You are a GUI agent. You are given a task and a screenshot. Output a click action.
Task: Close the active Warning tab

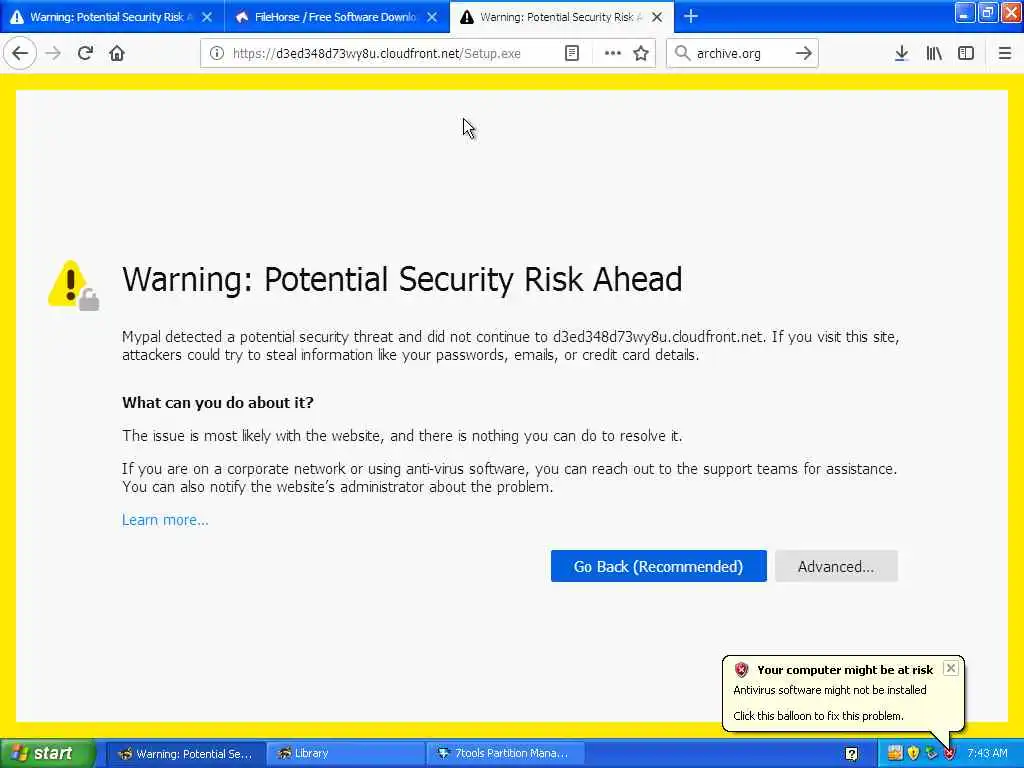click(x=658, y=17)
